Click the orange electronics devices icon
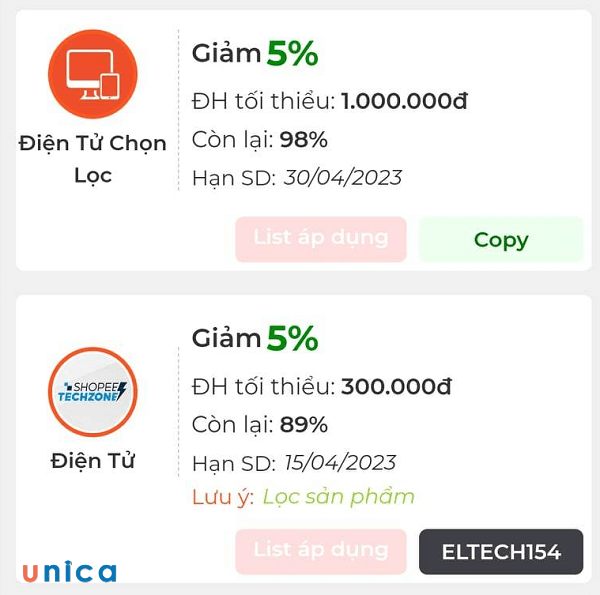 coord(93,74)
